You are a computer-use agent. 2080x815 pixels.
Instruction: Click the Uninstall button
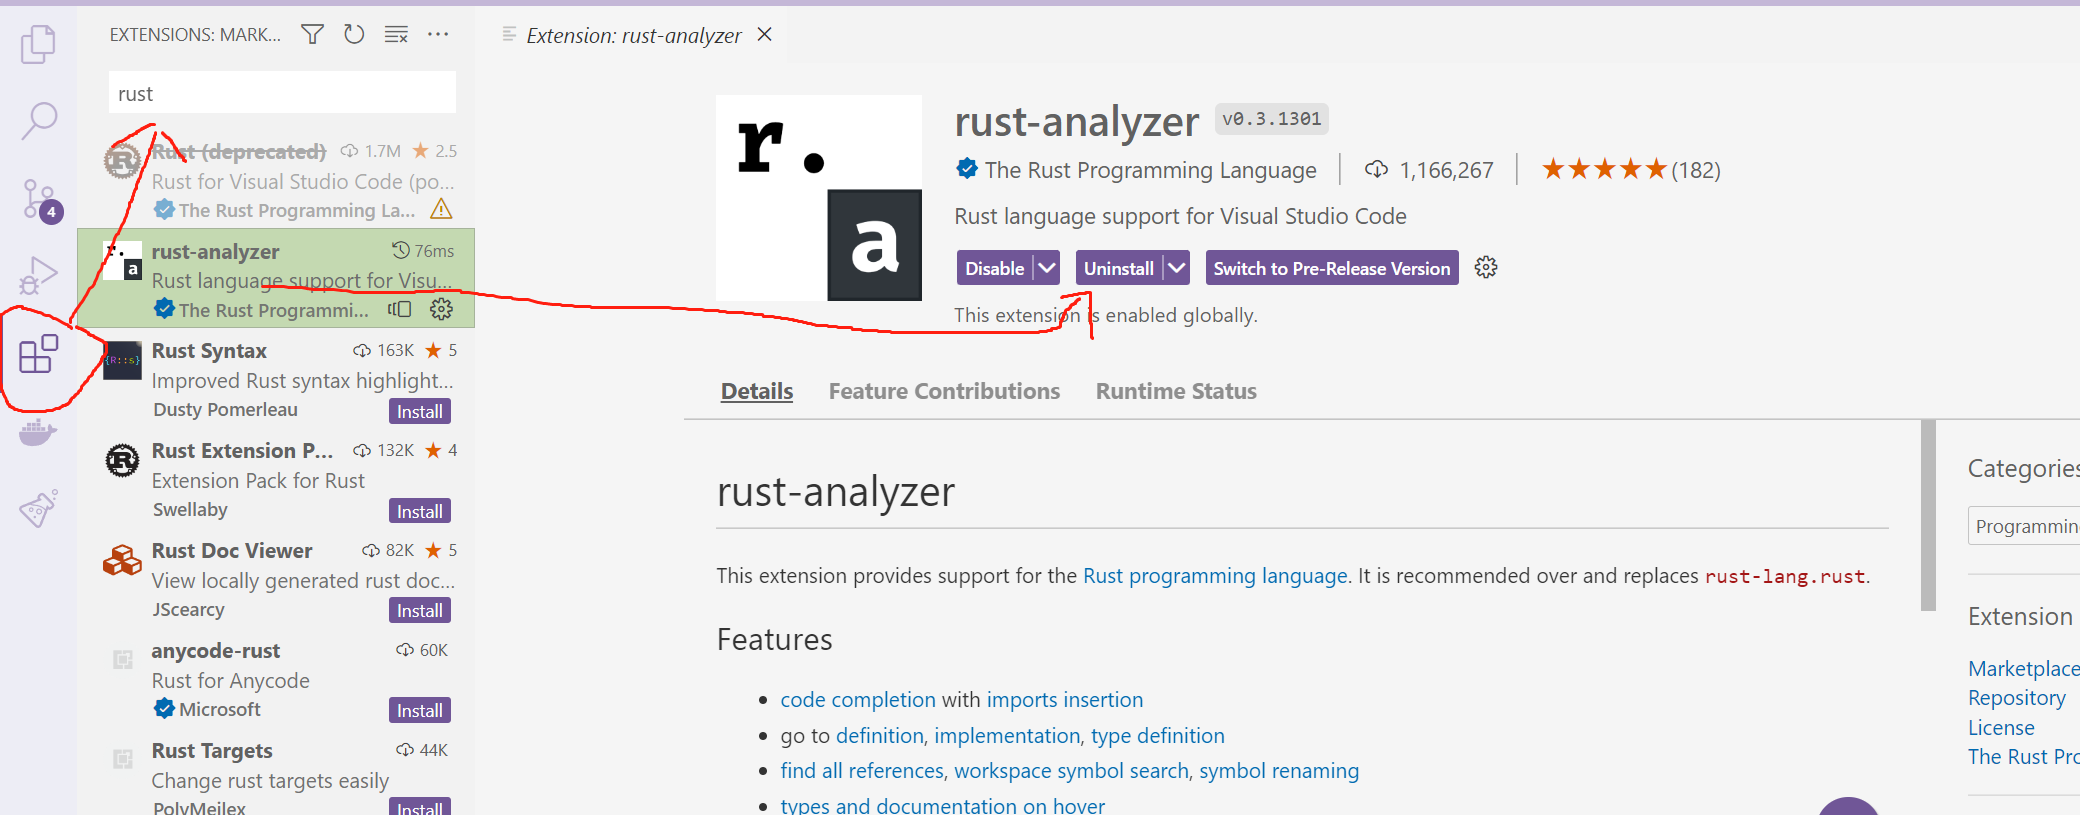coord(1119,268)
